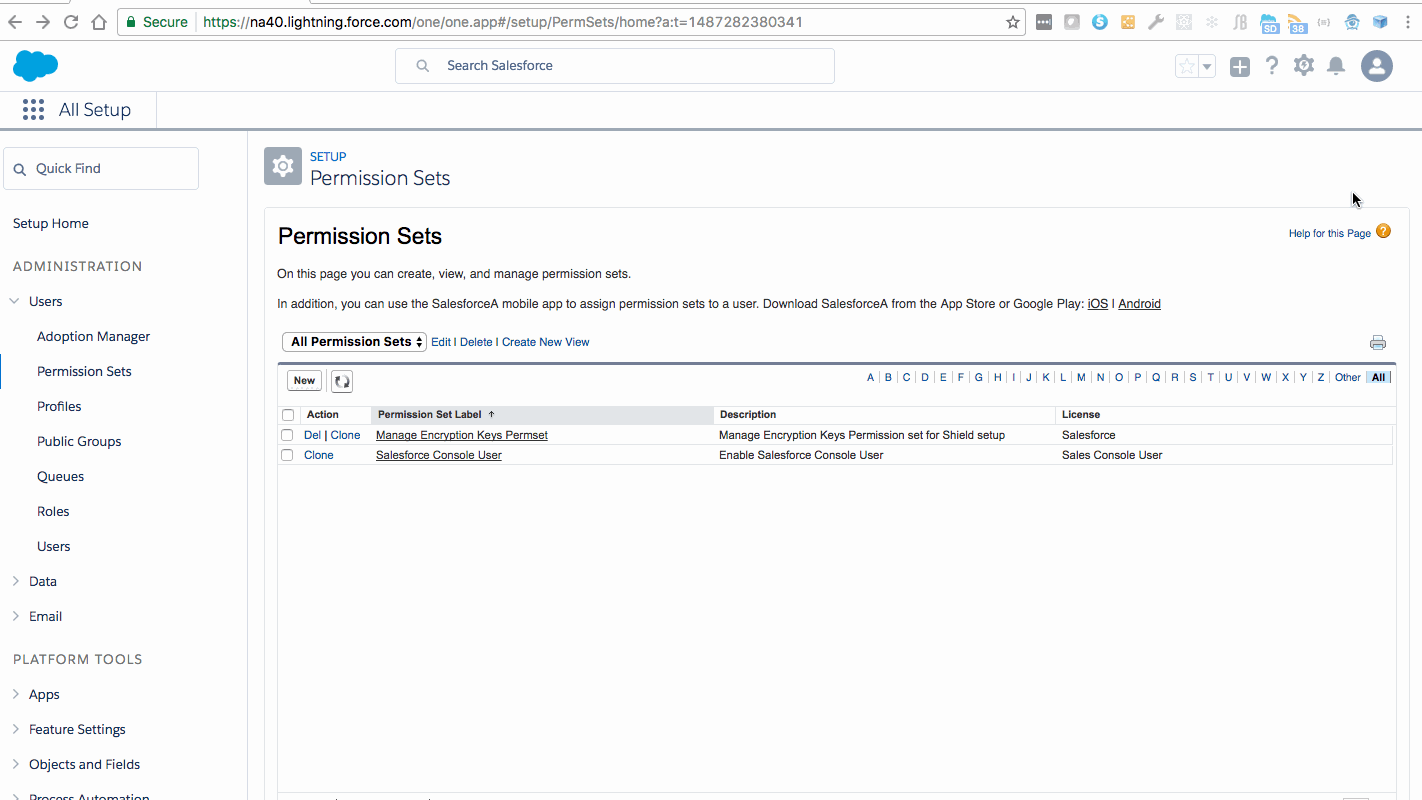The image size is (1422, 800).
Task: Open the Favorites list dropdown arrow
Action: pos(1207,66)
